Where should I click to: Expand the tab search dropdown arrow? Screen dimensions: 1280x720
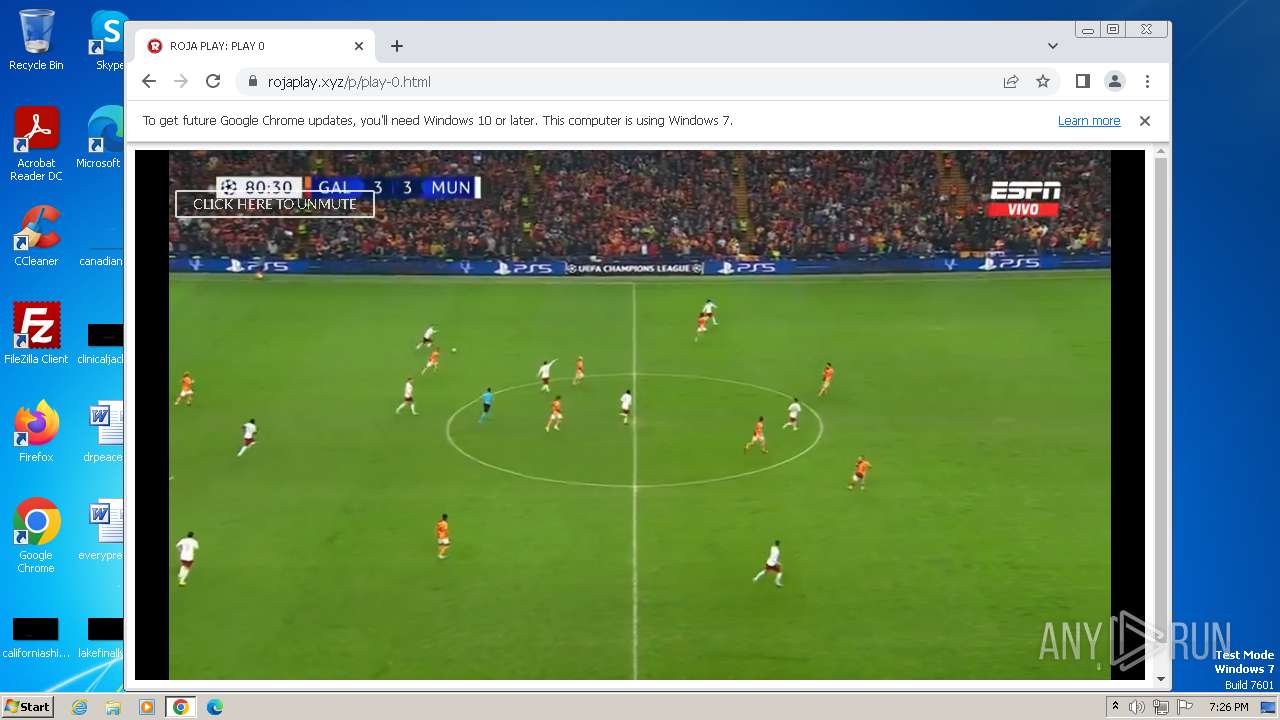(1053, 46)
